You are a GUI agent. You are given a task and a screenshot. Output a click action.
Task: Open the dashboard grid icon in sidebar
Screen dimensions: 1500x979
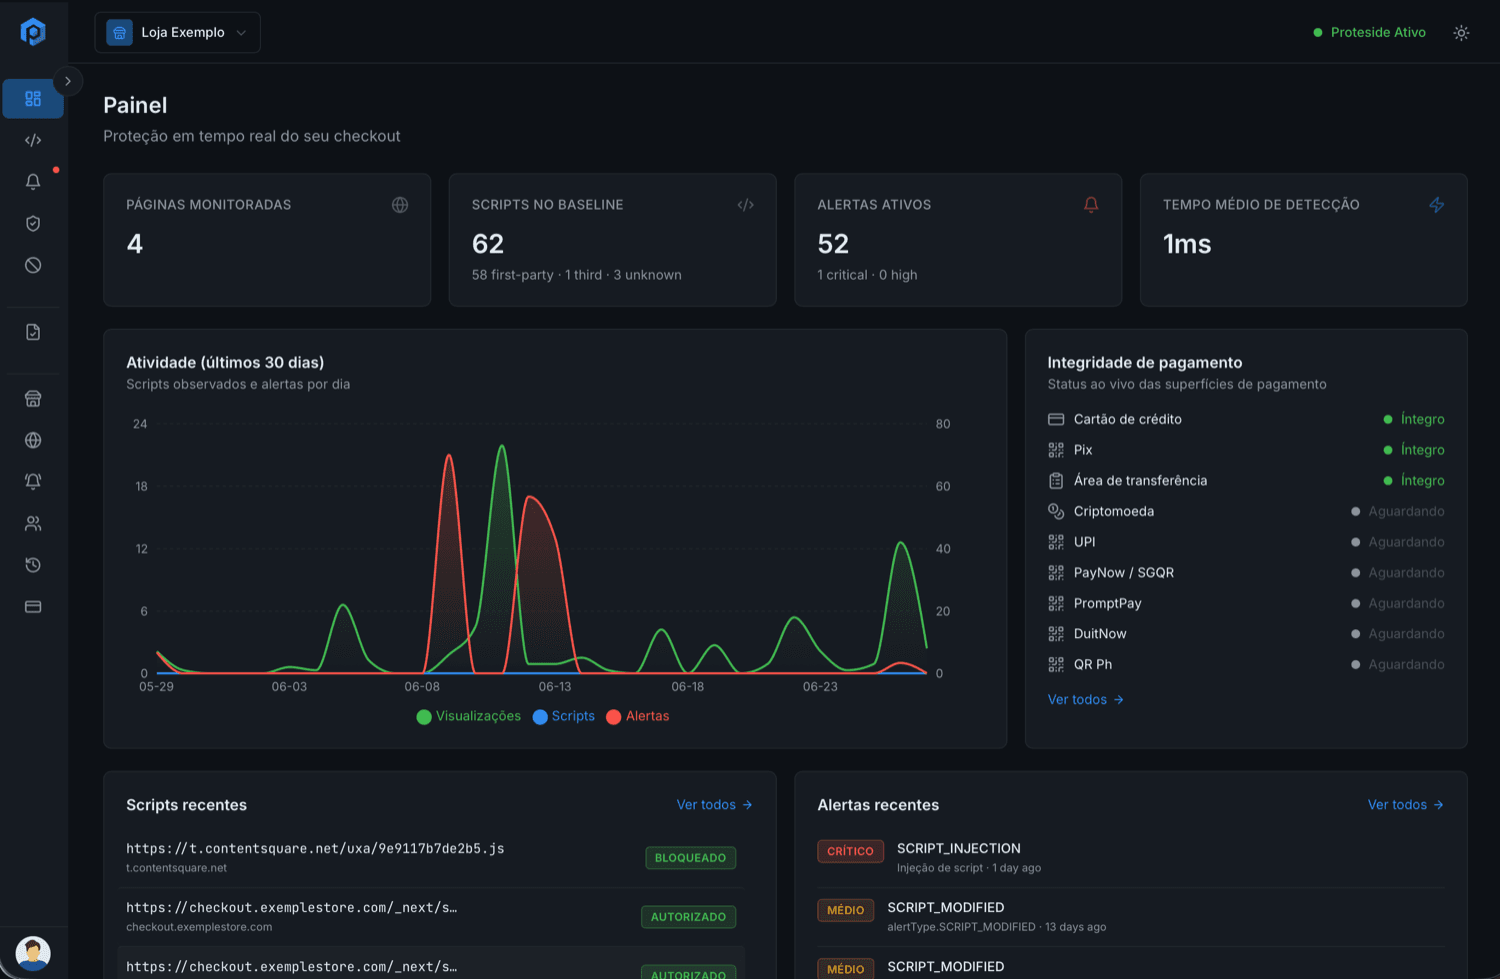(33, 99)
